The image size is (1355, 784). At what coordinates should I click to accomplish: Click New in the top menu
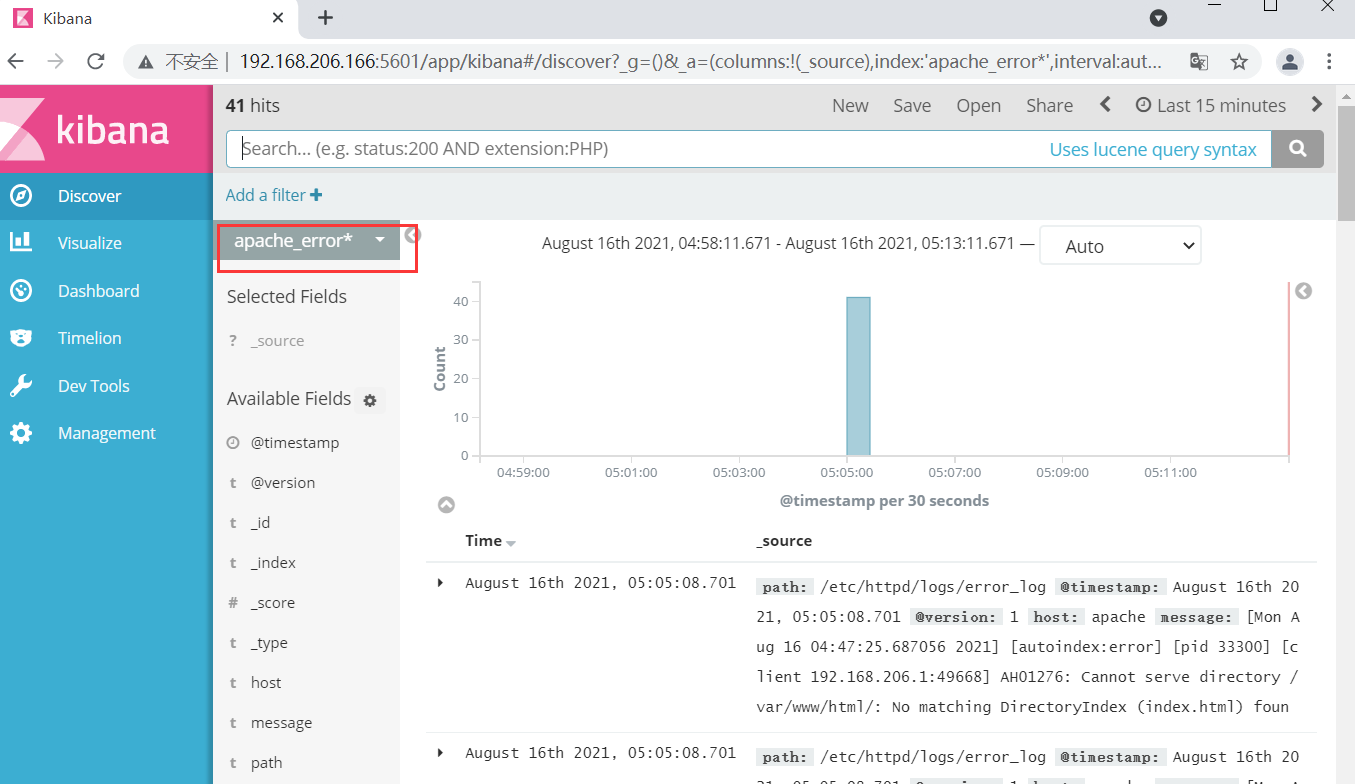850,105
